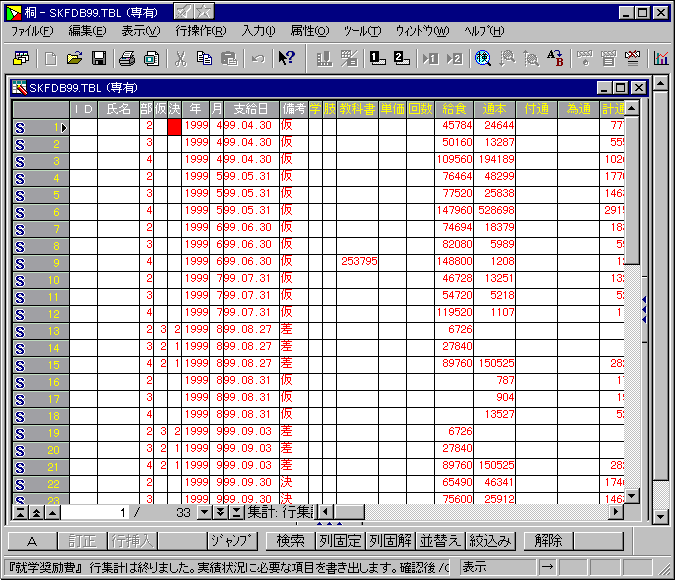Open the ファイル(F) menu
The height and width of the screenshot is (580, 675).
click(x=32, y=31)
